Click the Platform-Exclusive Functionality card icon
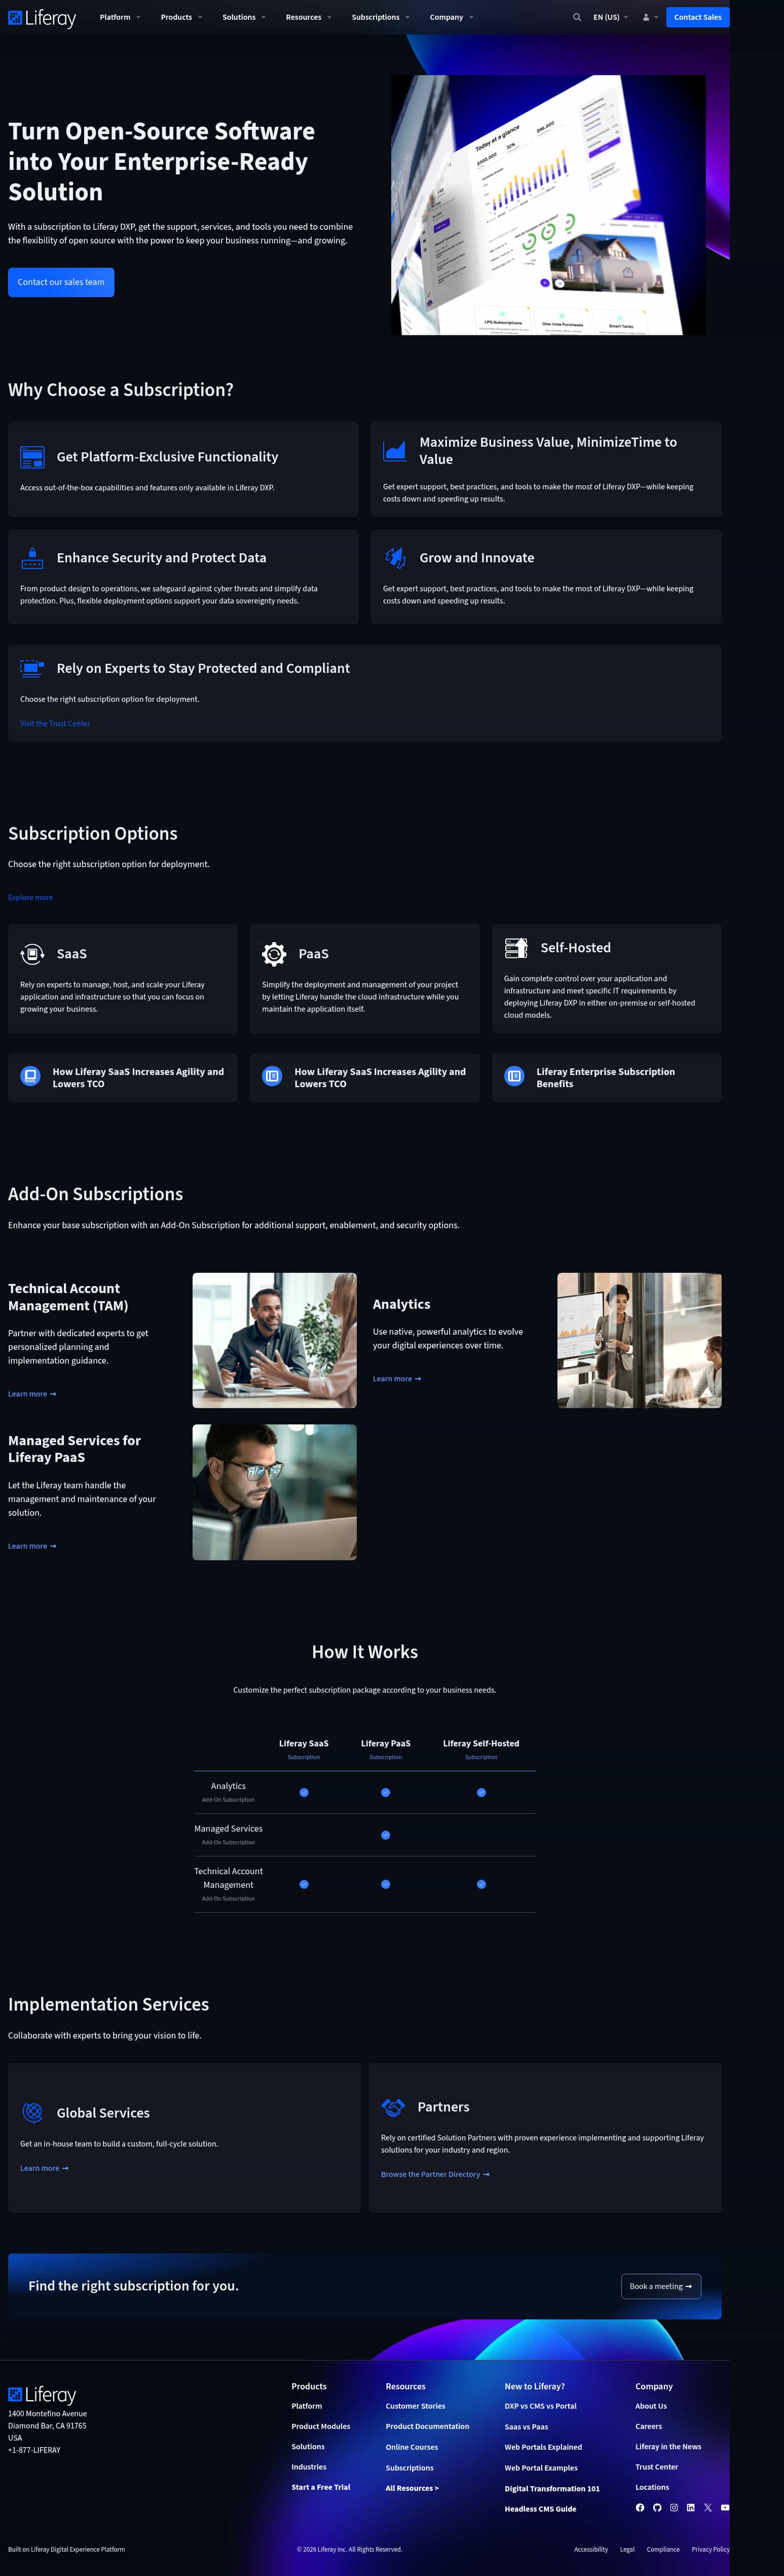Screen dimensions: 784x2576 pos(32,457)
